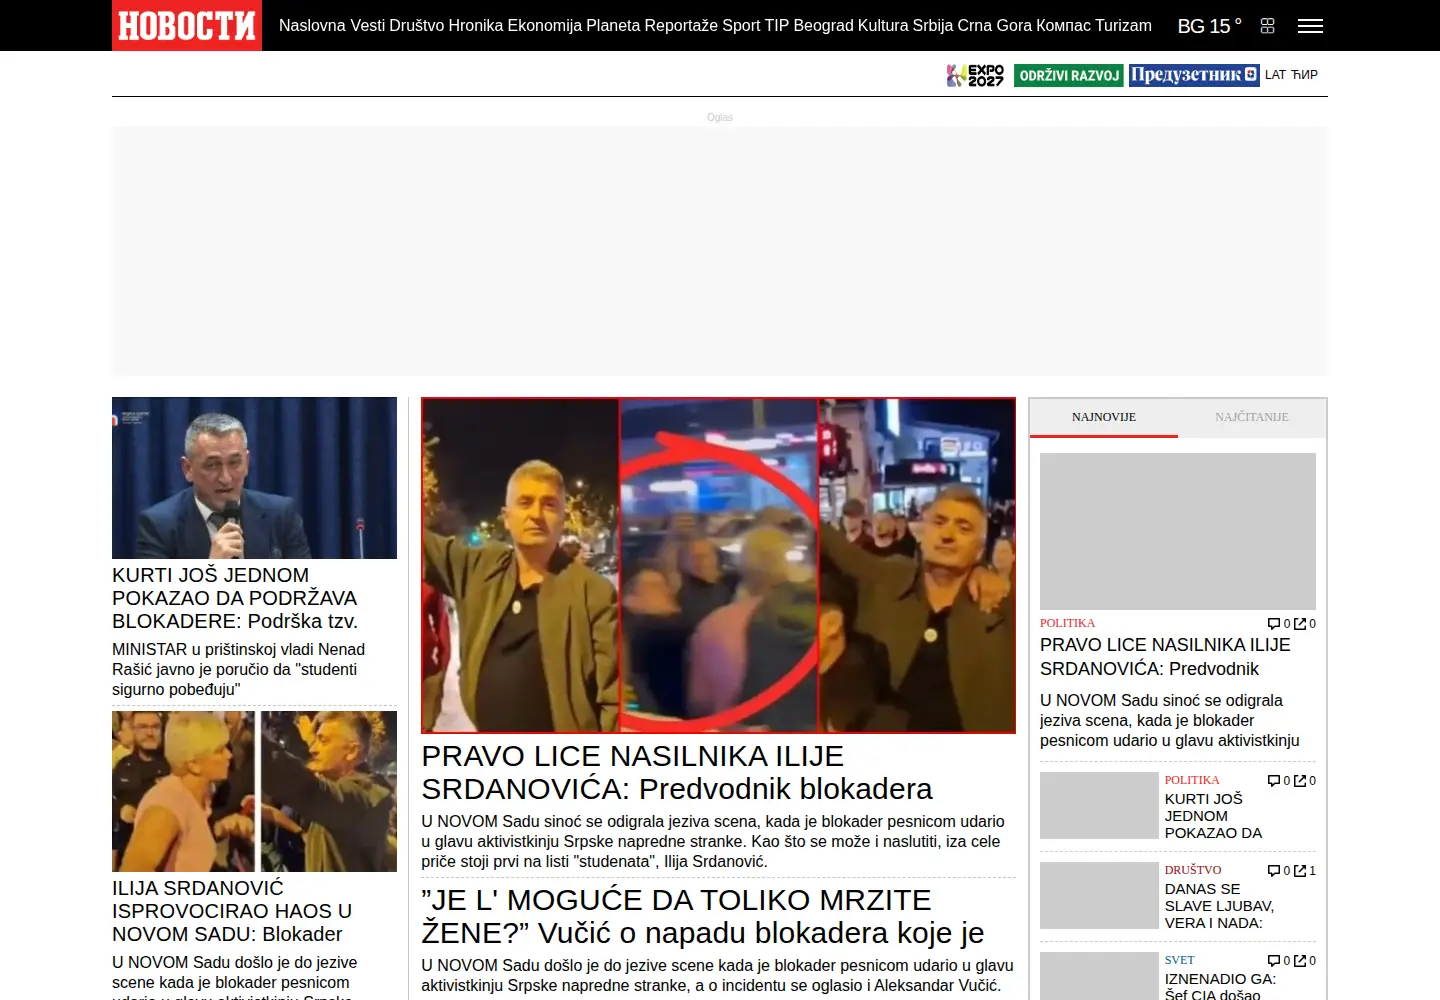The image size is (1440, 1000).
Task: Open Naslovna in the top menu
Action: click(x=312, y=26)
